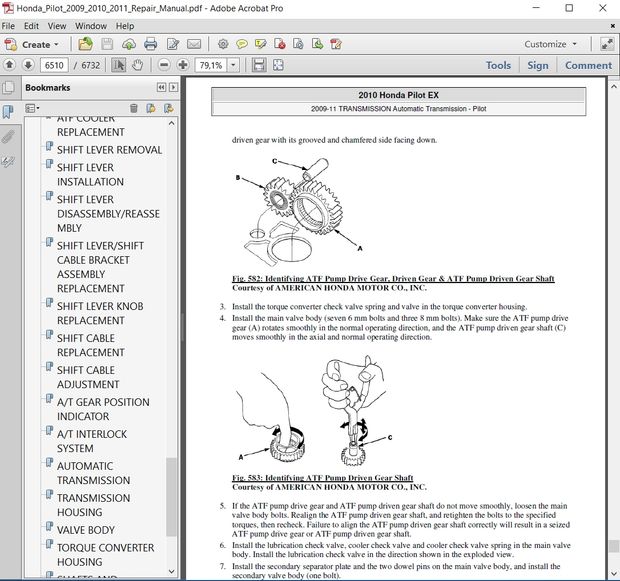Click the find current bookmark icon

169,108
